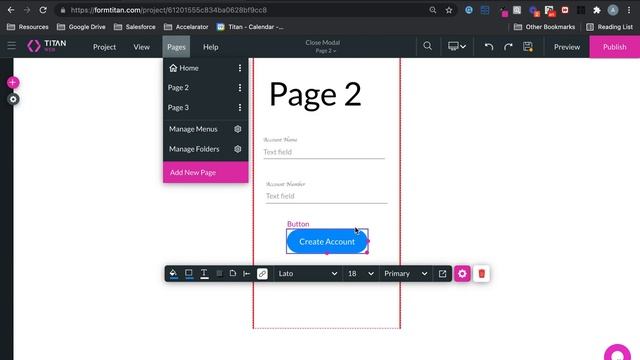Redo the last action
This screenshot has height=360, width=640.
pyautogui.click(x=508, y=47)
